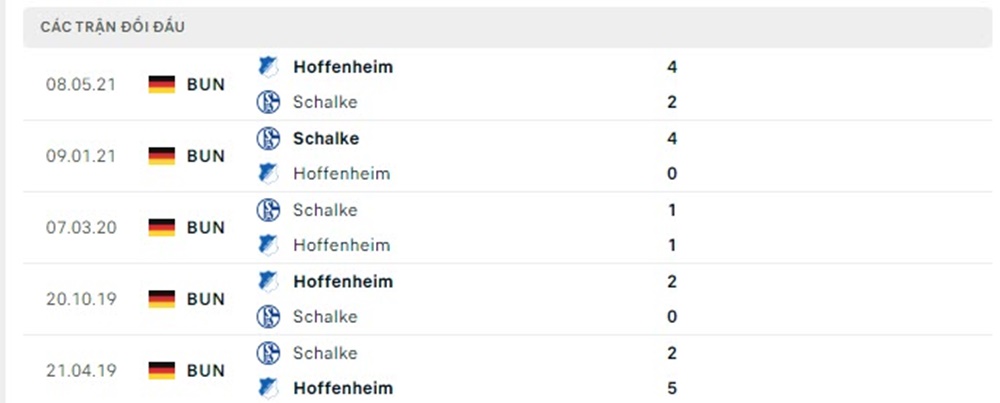Screen dimensions: 1000x403
Task: Click Hoffenheim crest in 21.04.19 match
Action: 267,388
